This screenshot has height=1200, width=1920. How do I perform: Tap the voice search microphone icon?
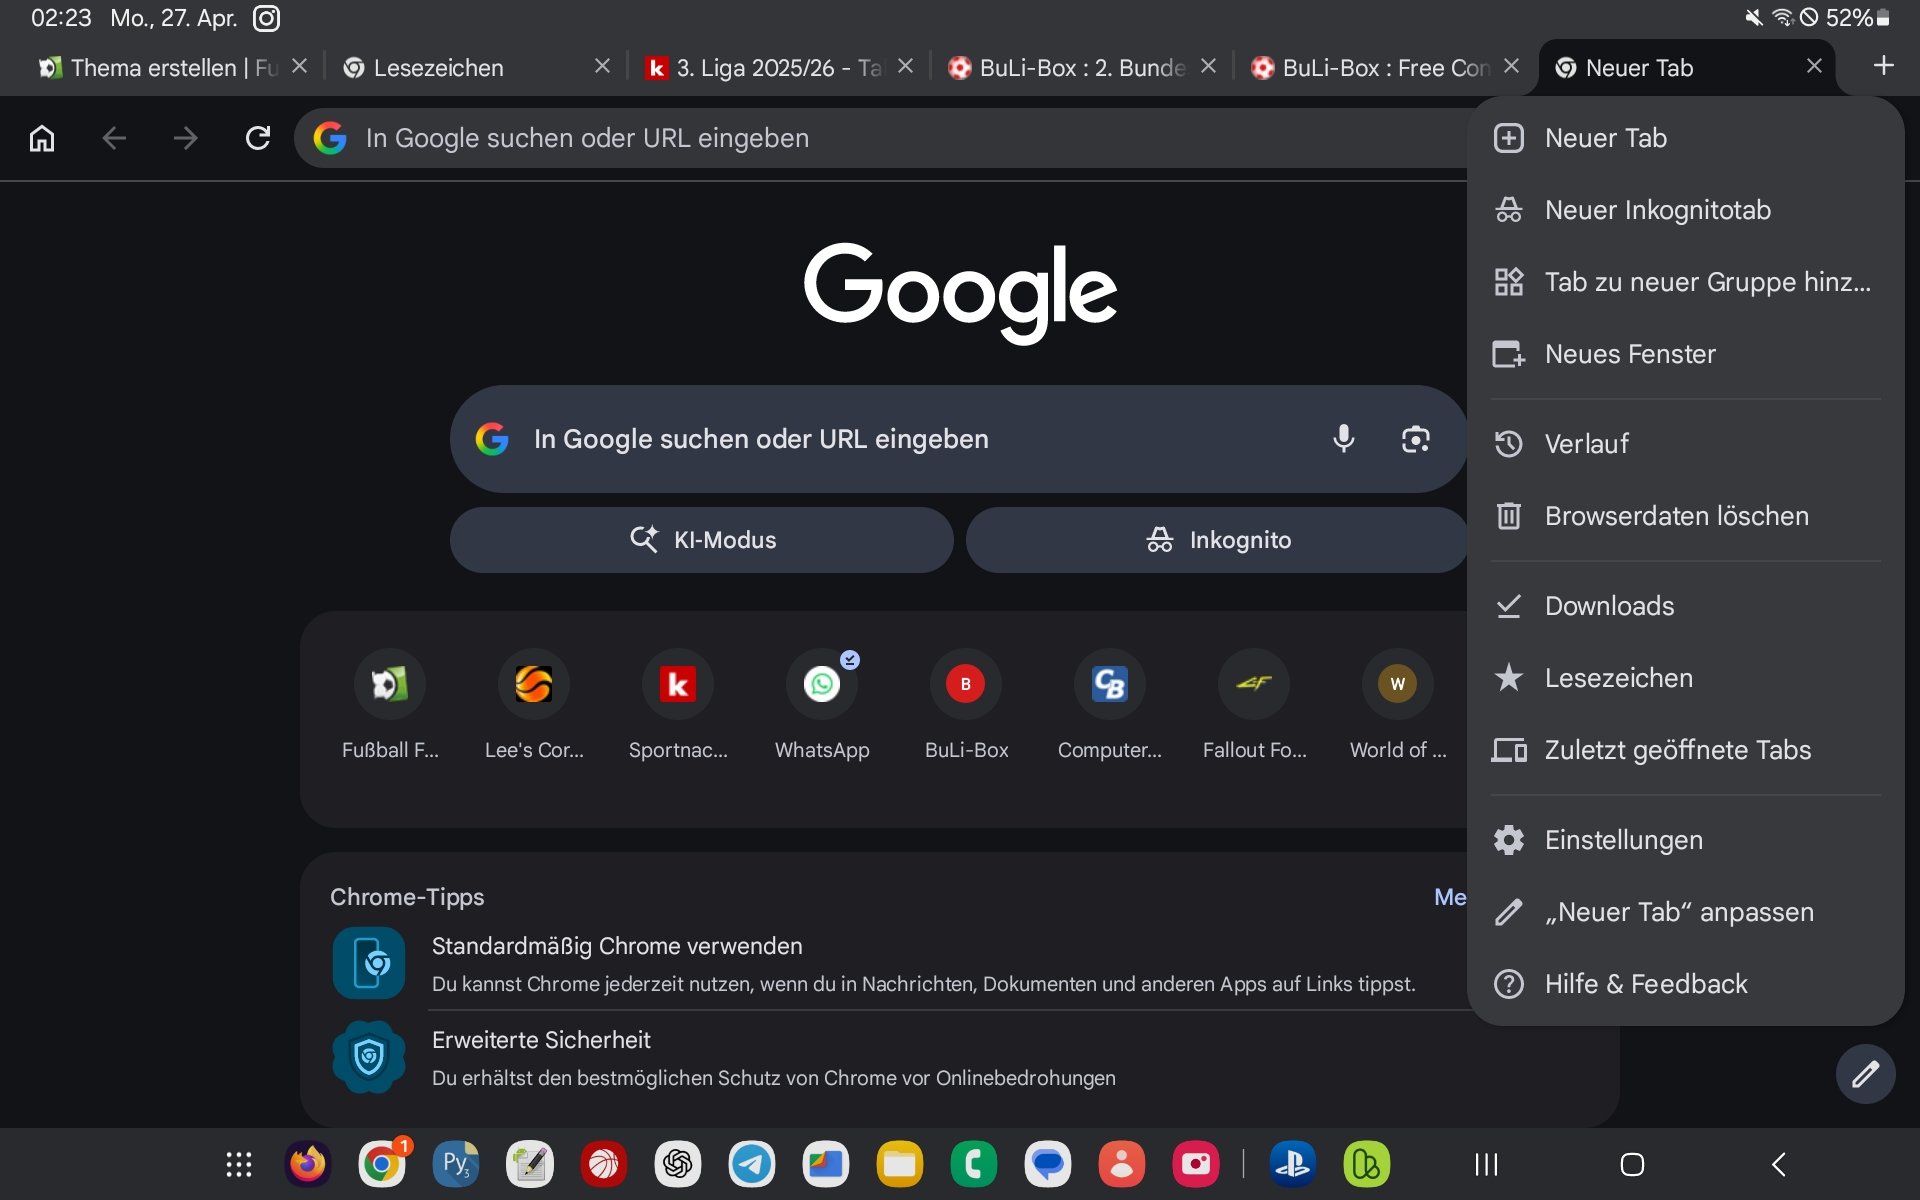pos(1343,439)
